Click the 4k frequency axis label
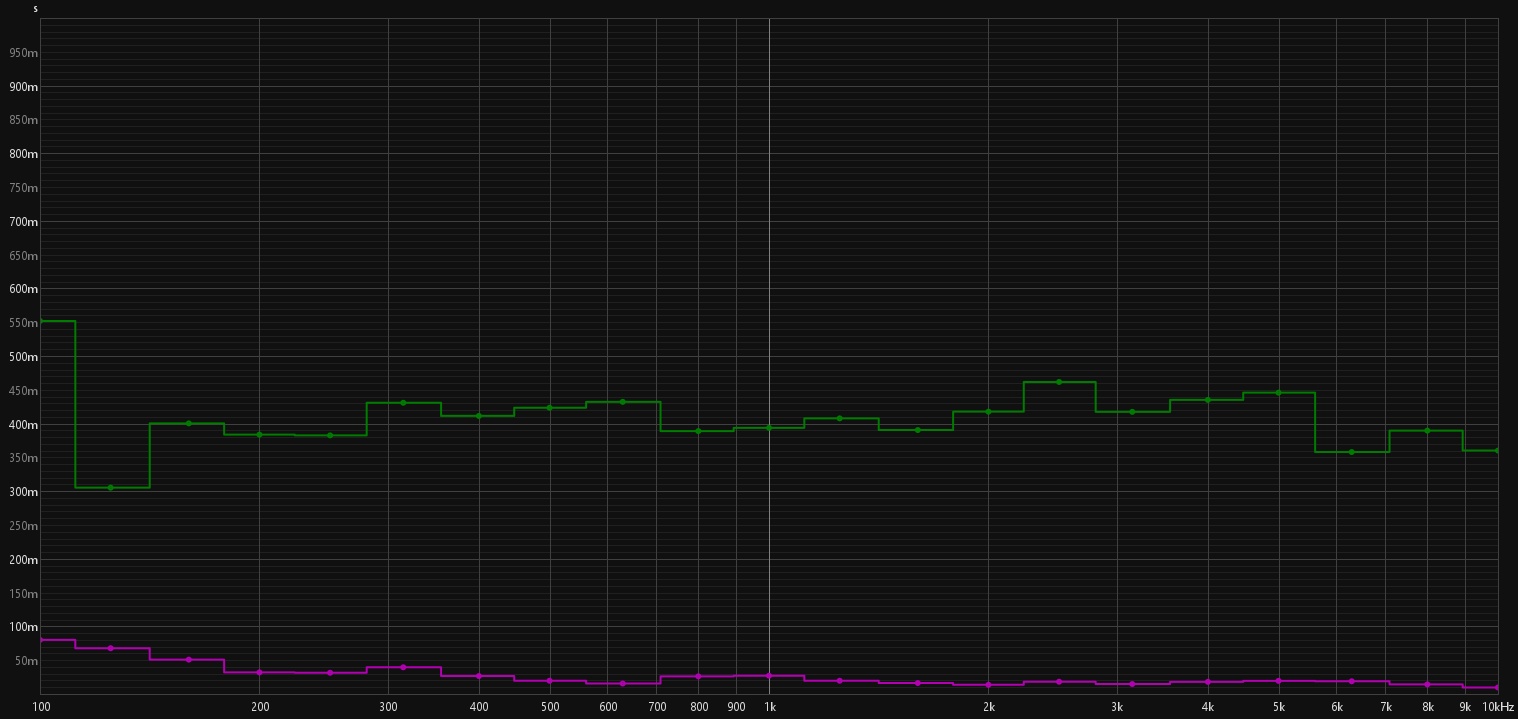This screenshot has width=1518, height=719. pyautogui.click(x=1208, y=707)
